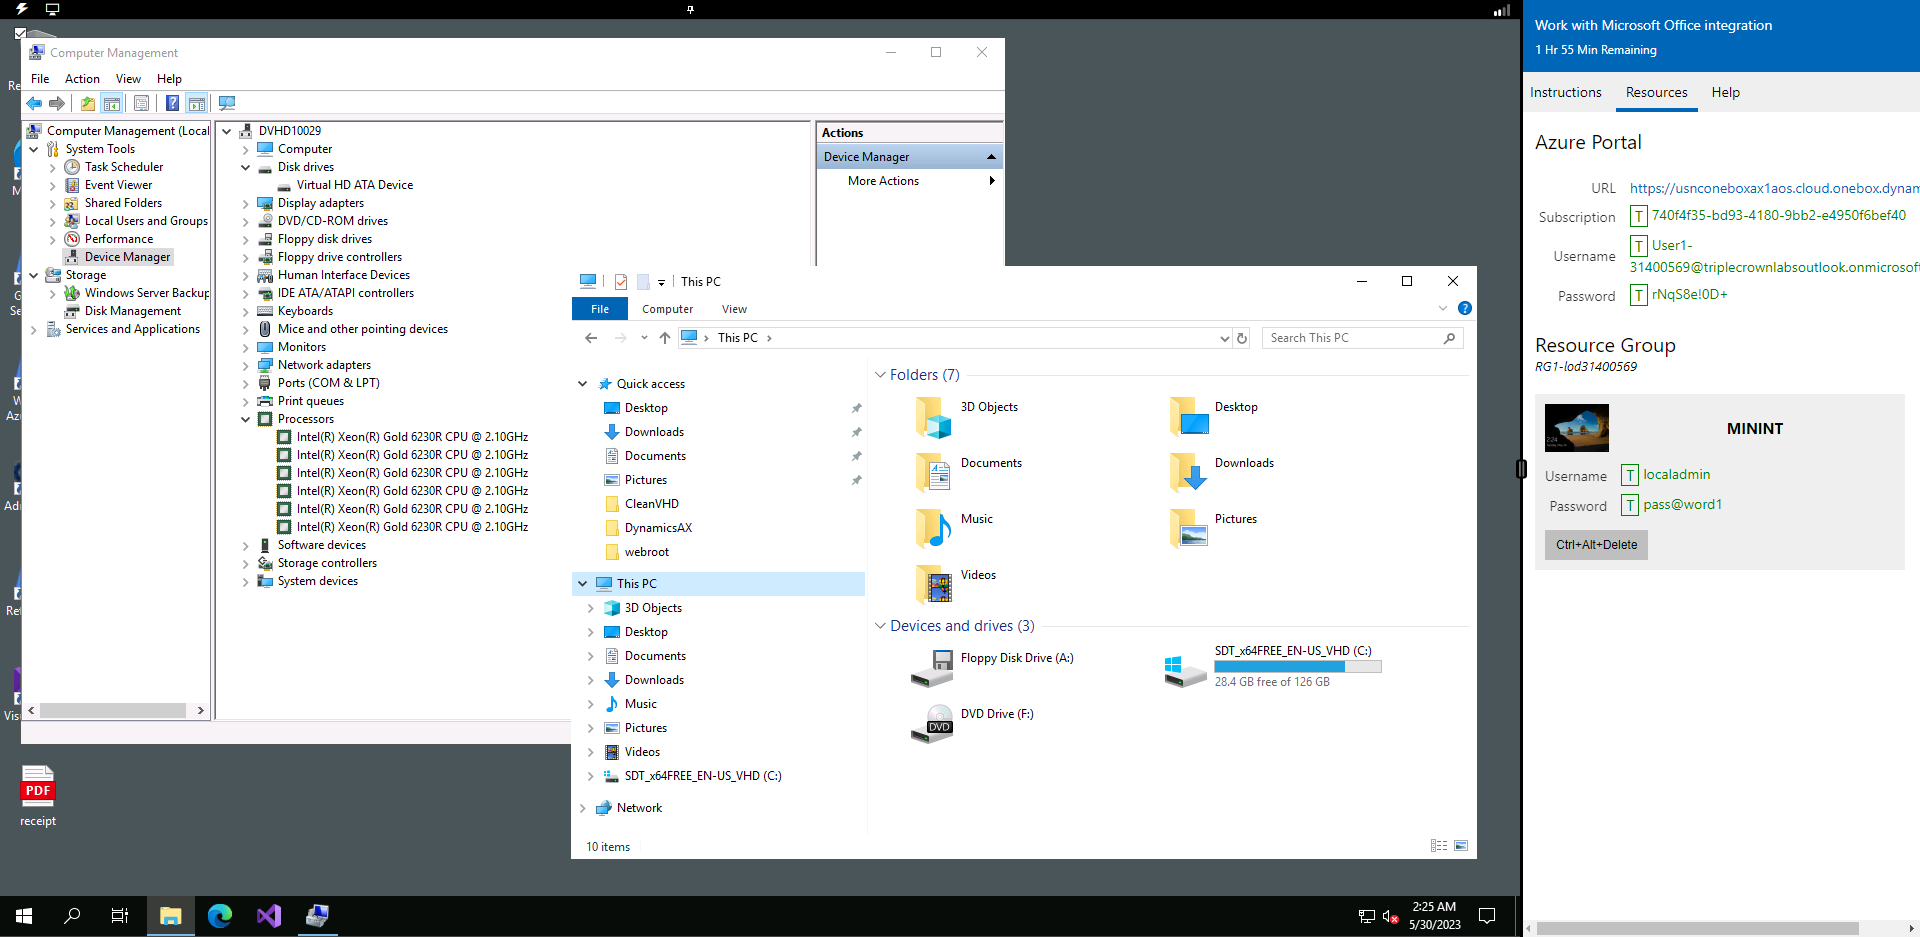Expand the Network adapters node
1920x937 pixels.
246,365
